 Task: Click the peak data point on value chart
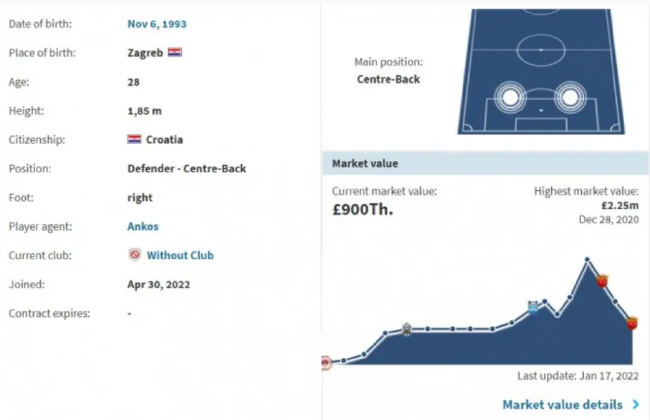pos(587,260)
